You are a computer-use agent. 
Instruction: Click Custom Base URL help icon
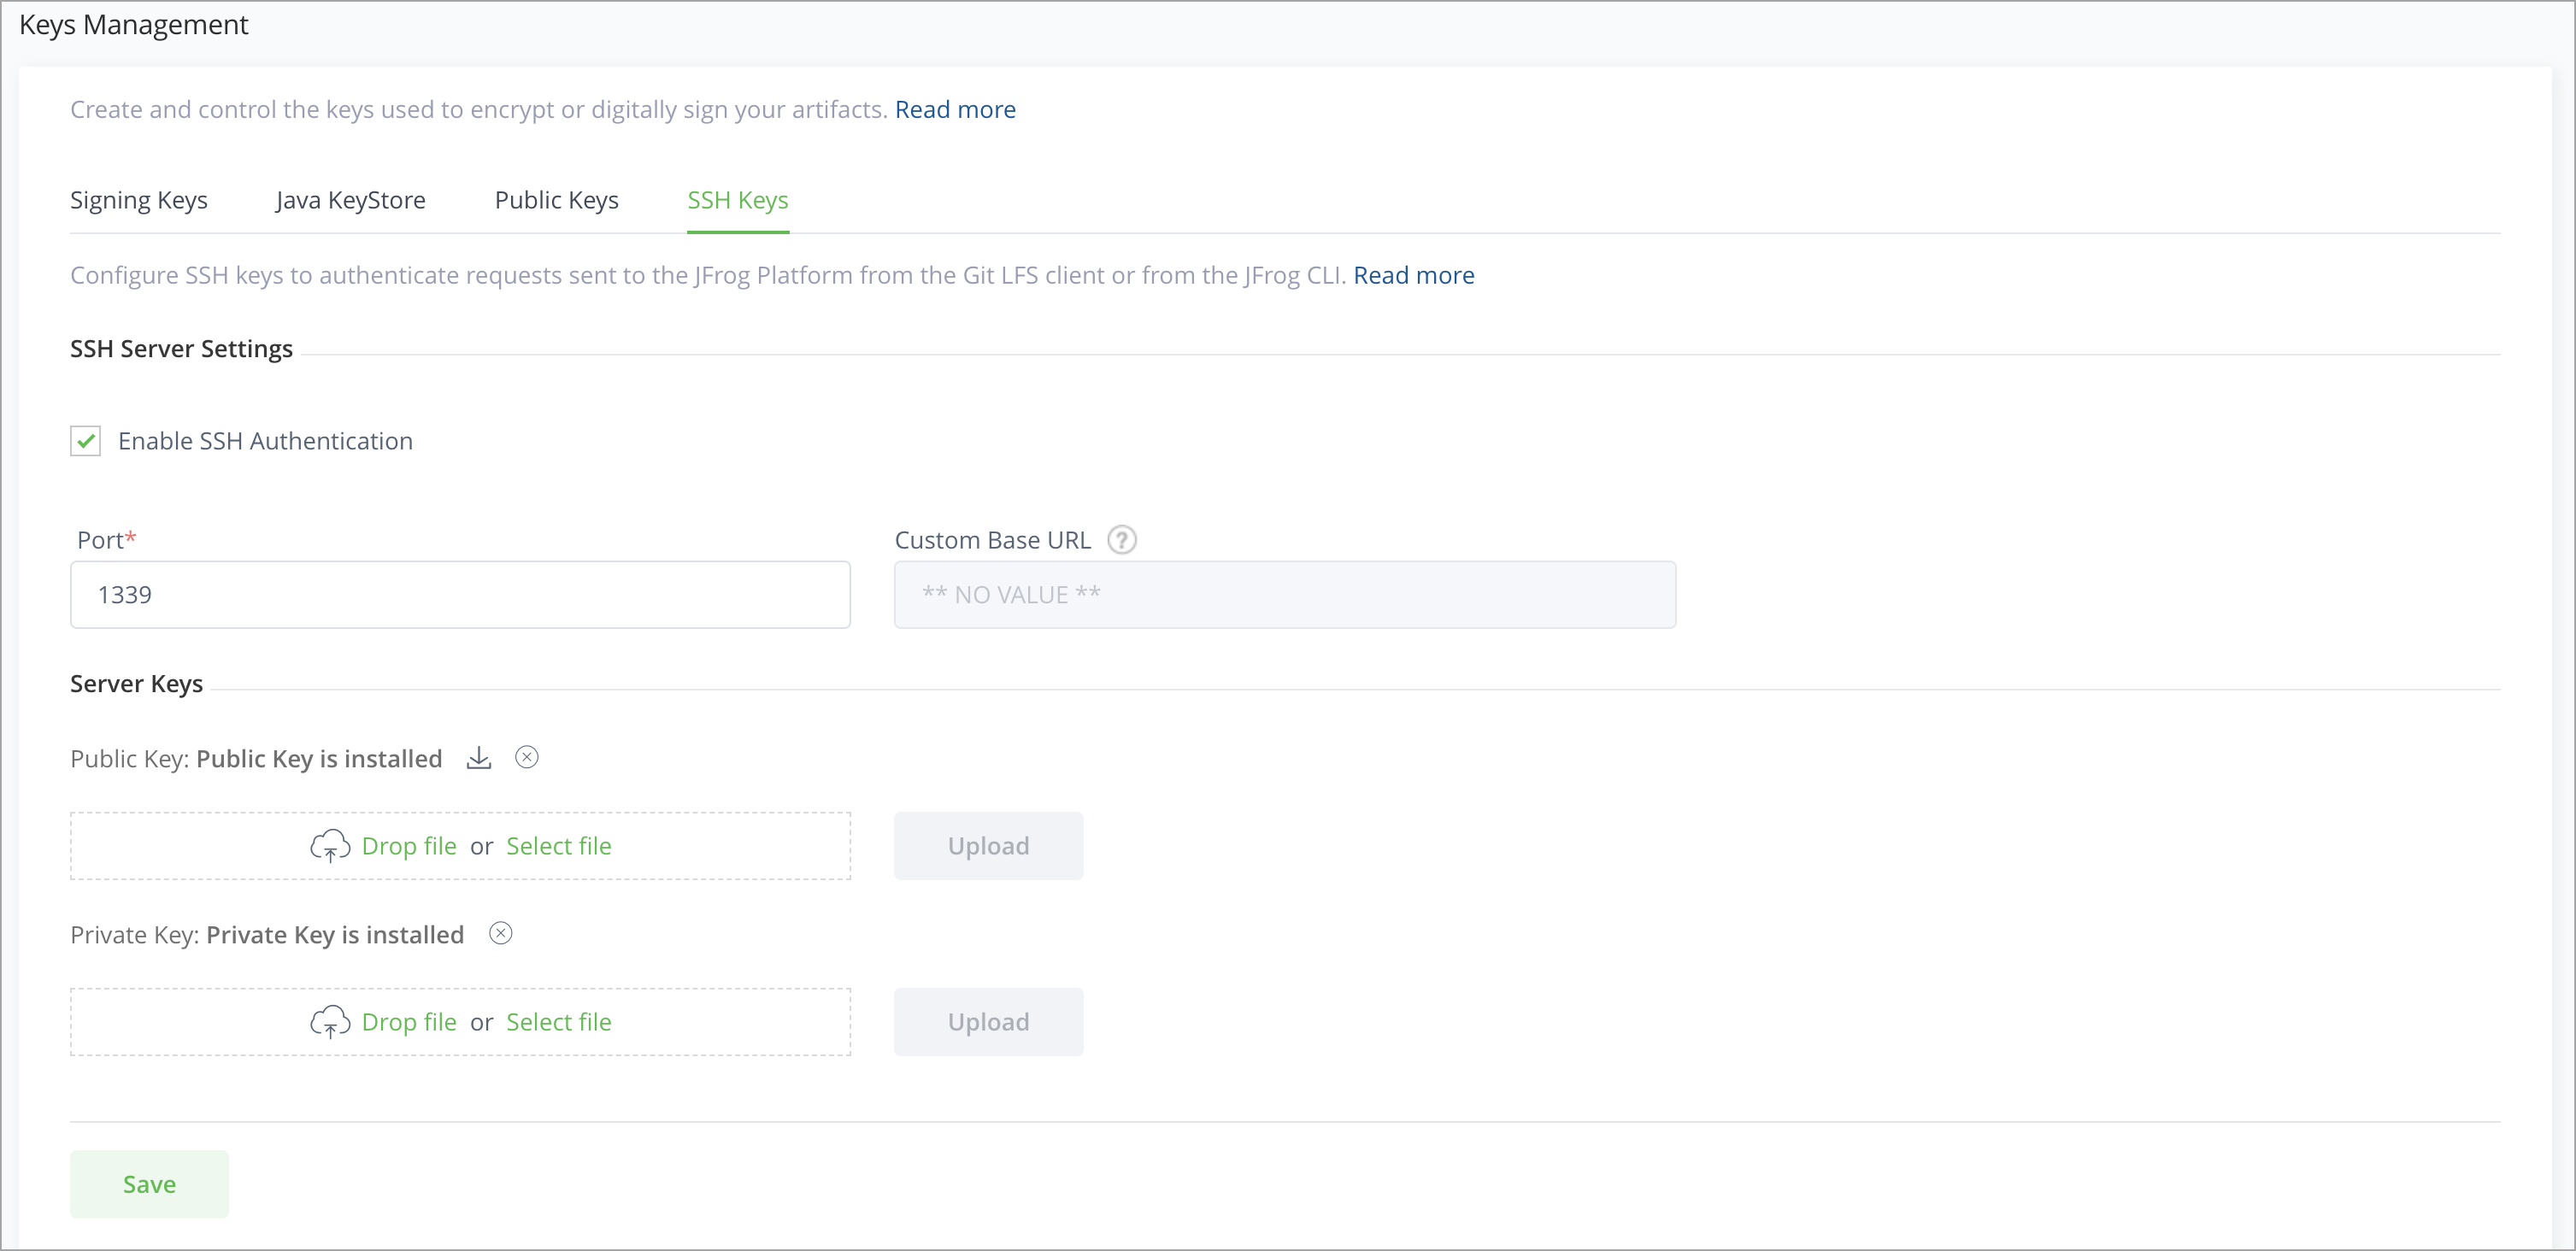tap(1122, 540)
